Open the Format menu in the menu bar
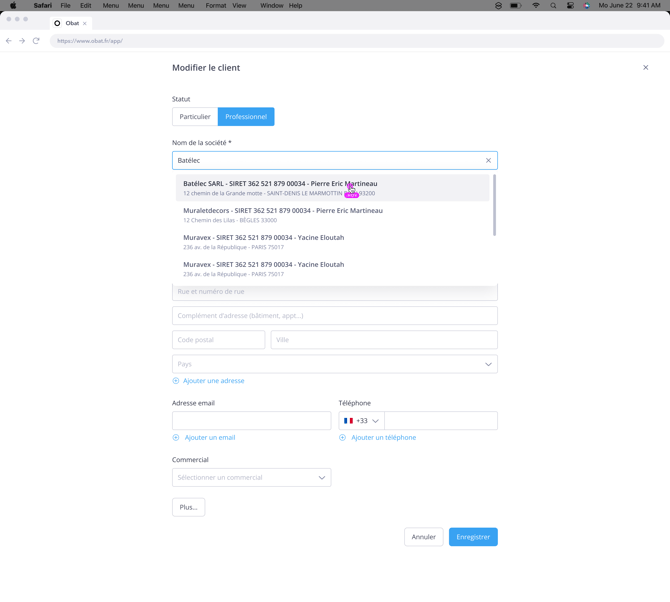The height and width of the screenshot is (602, 670). pos(215,6)
